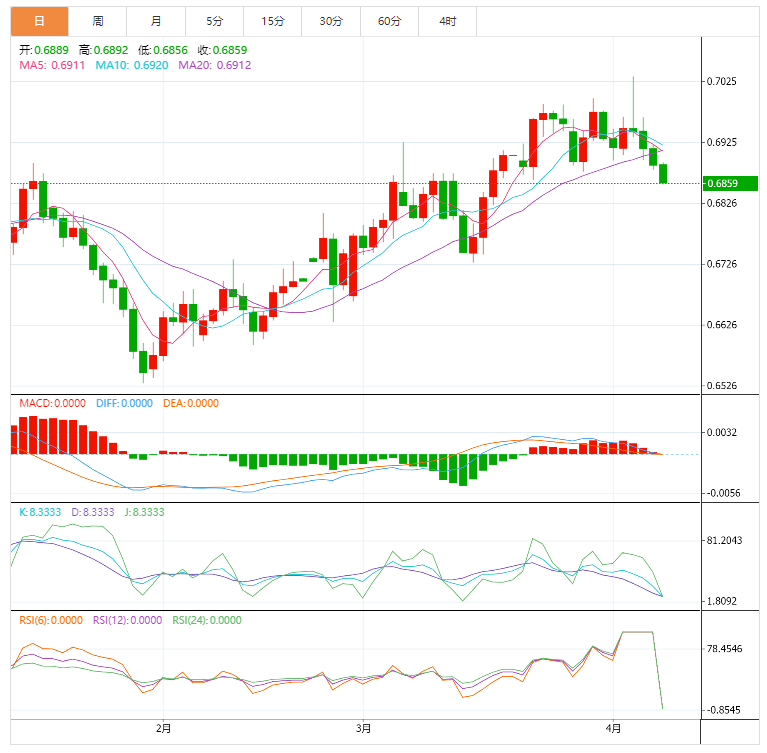Click the high price value 0.6892
Screen dimensions: 767x753
pyautogui.click(x=111, y=50)
